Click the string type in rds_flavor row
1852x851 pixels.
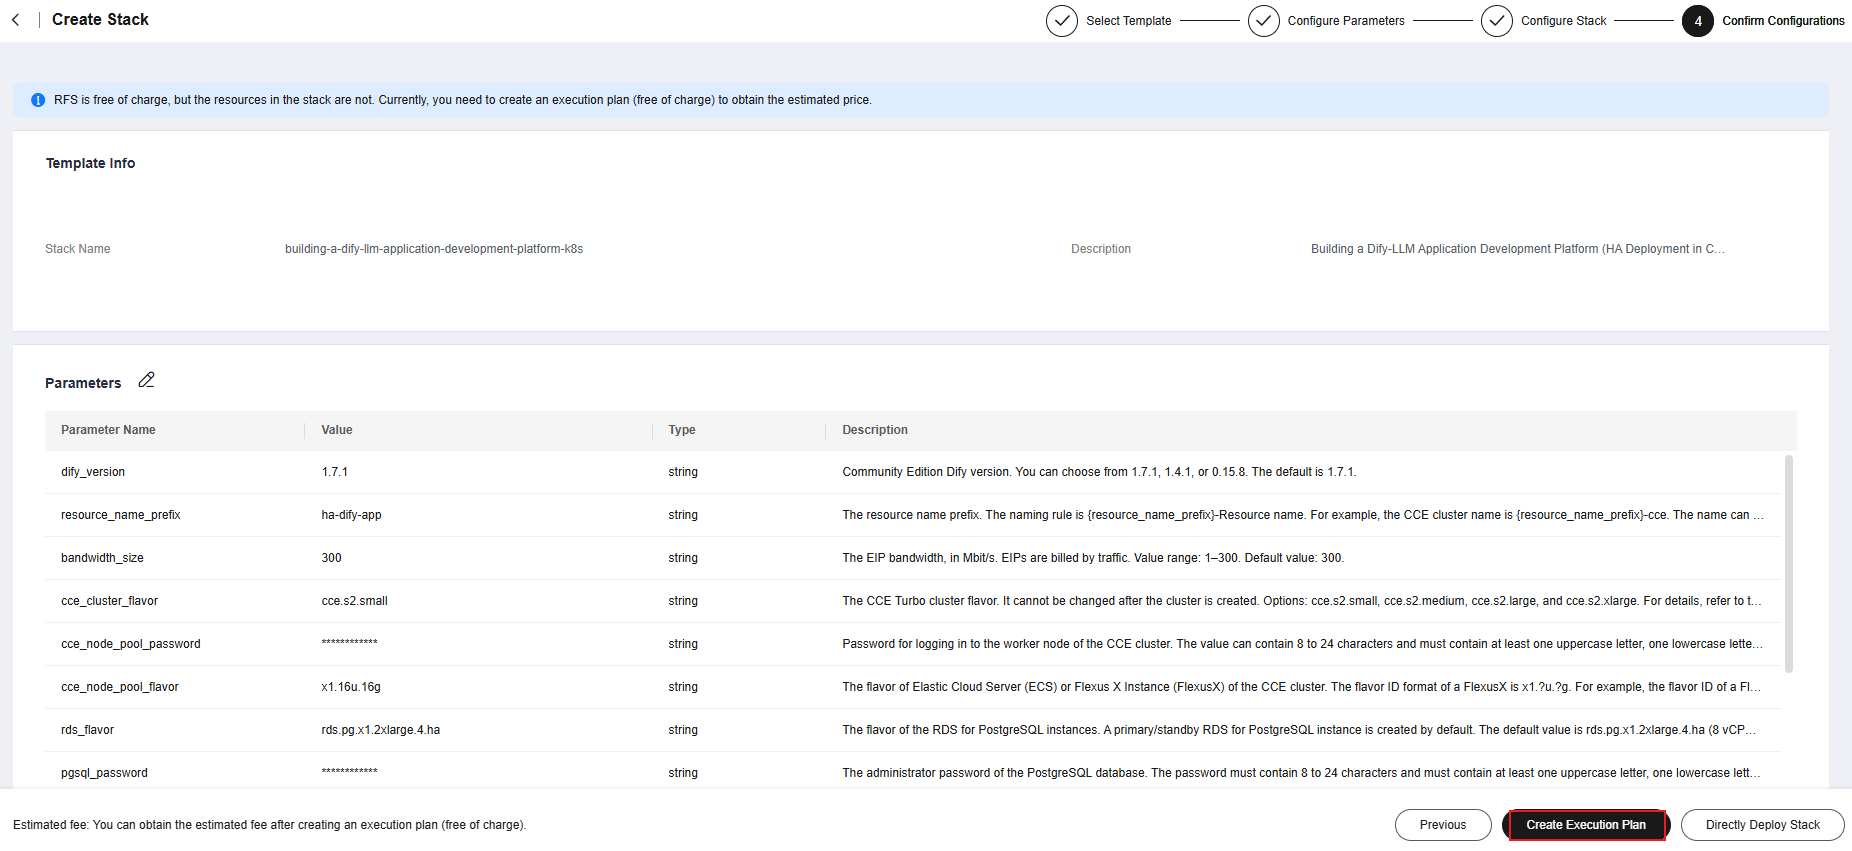[x=683, y=730]
